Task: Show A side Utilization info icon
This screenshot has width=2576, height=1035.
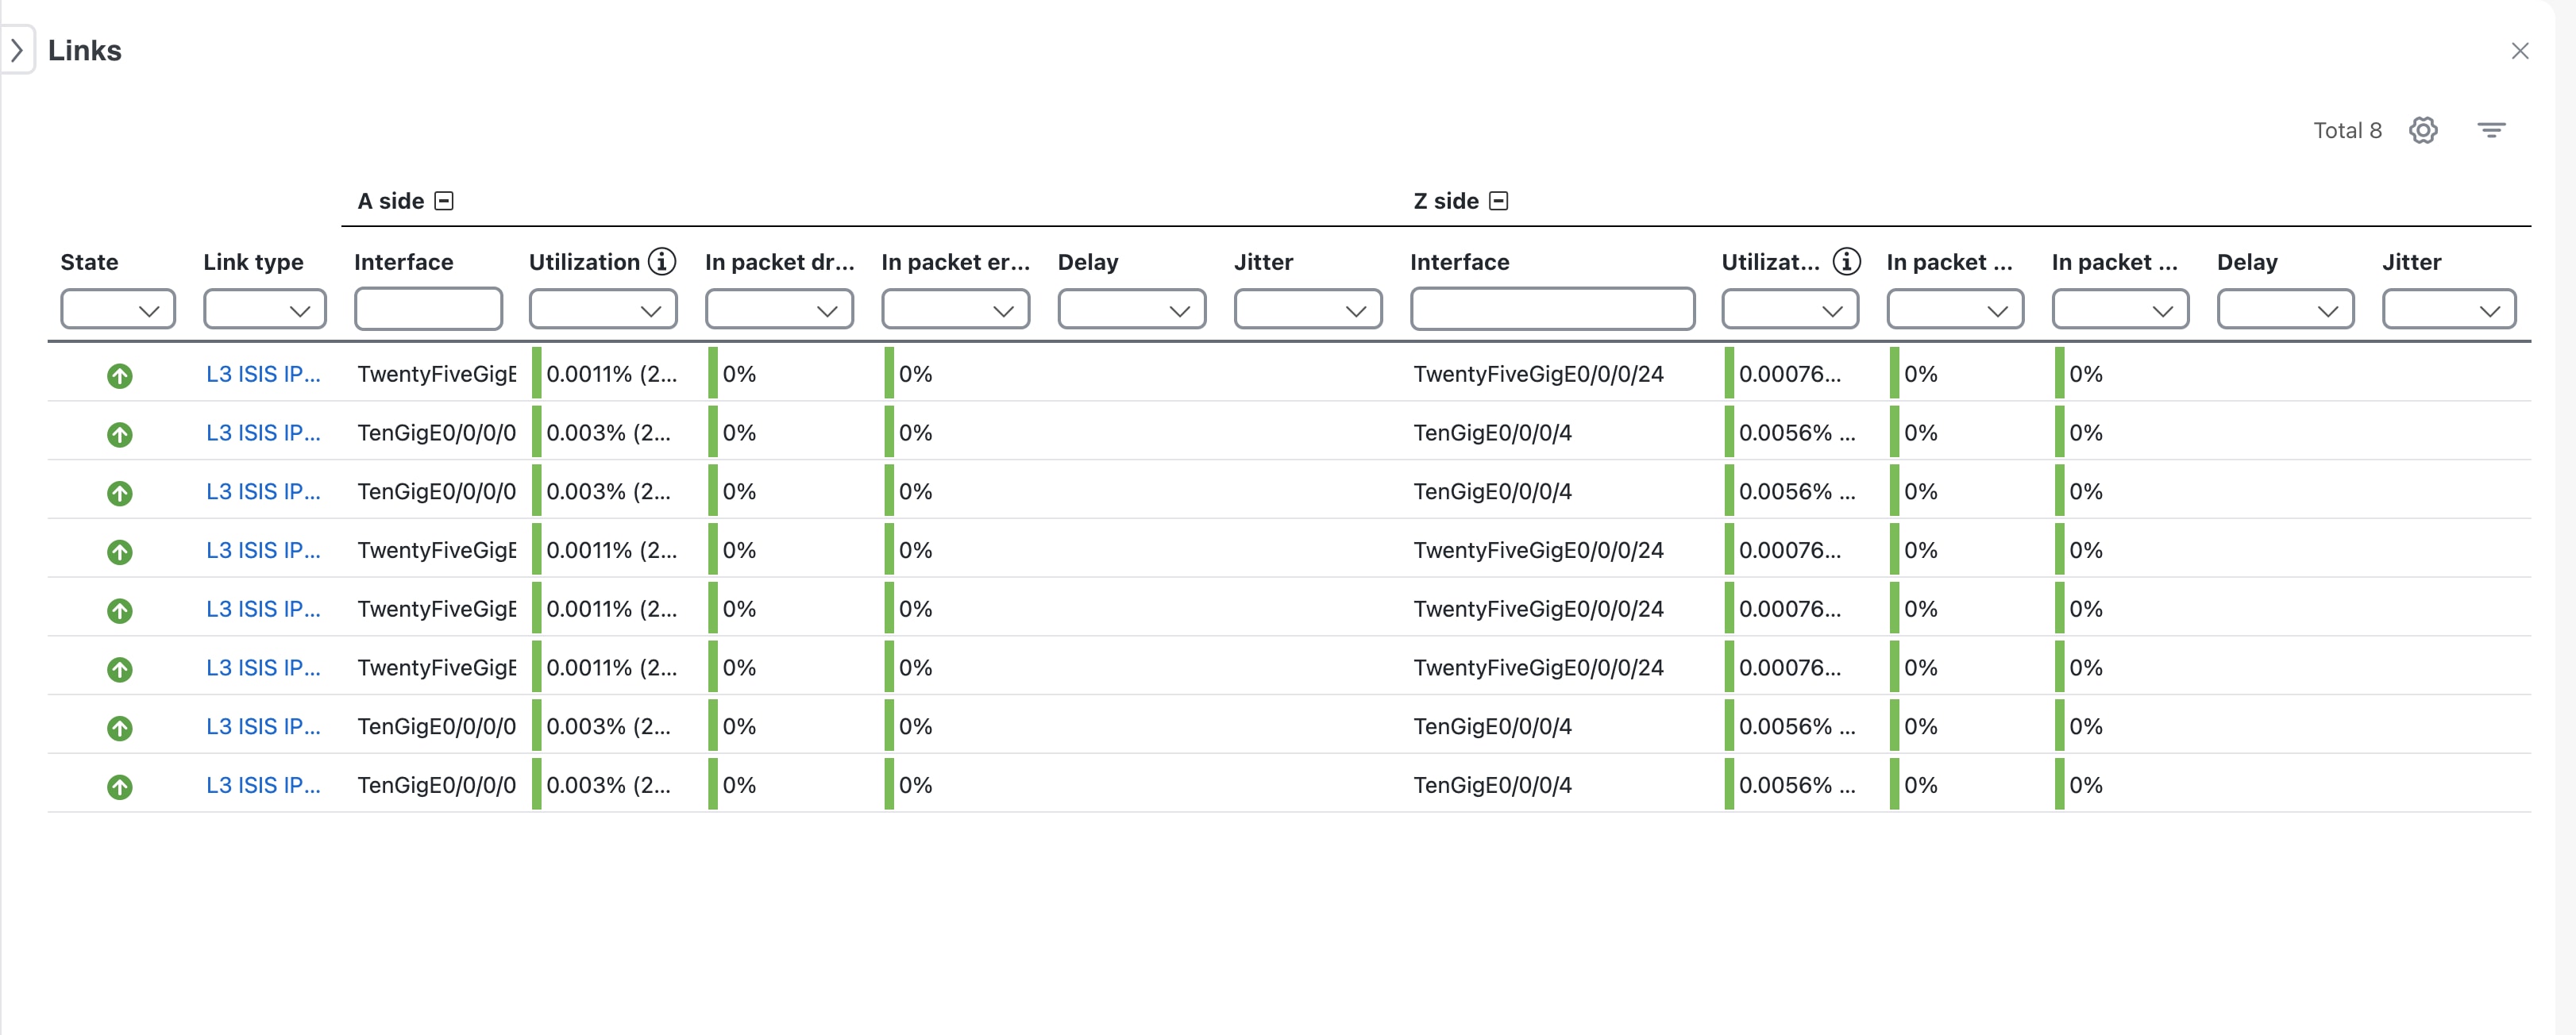Action: 661,262
